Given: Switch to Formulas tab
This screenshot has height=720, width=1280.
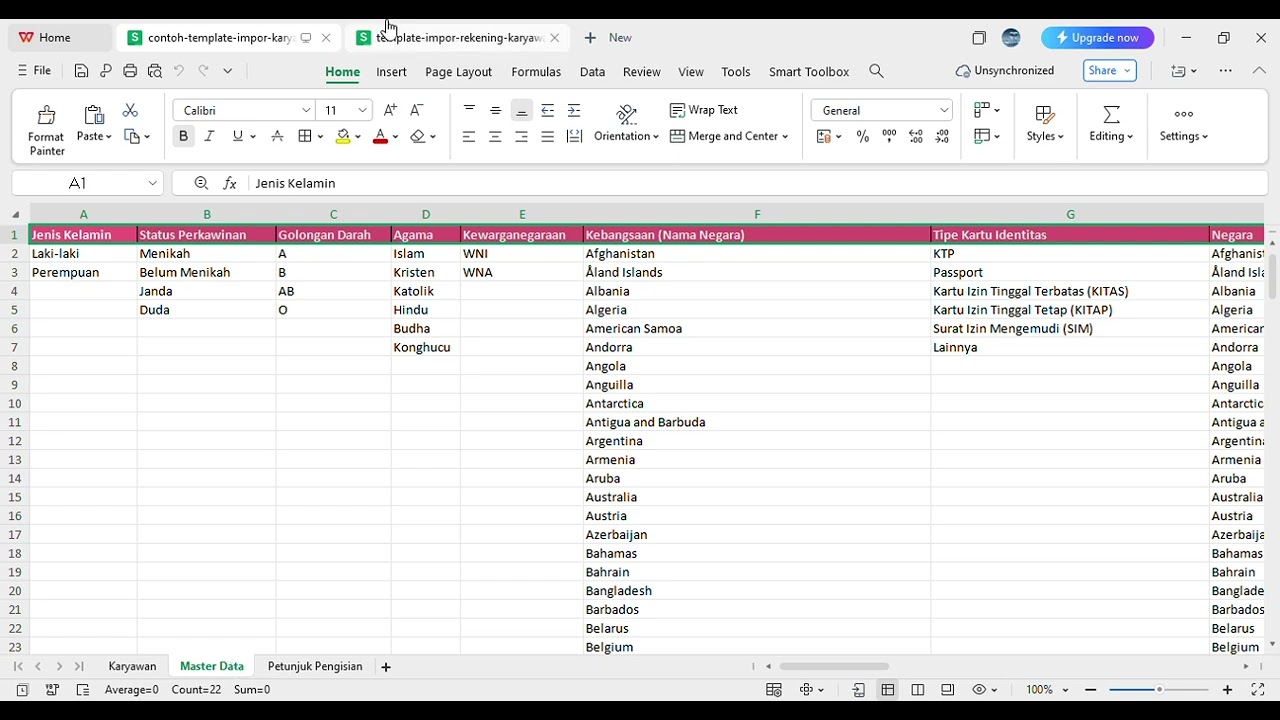Looking at the screenshot, I should 536,71.
